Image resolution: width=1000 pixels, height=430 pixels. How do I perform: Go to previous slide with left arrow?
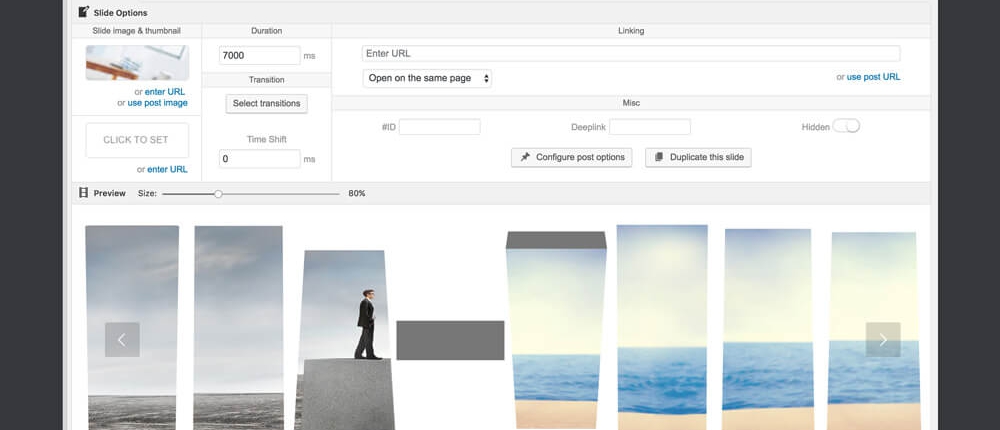coord(122,340)
